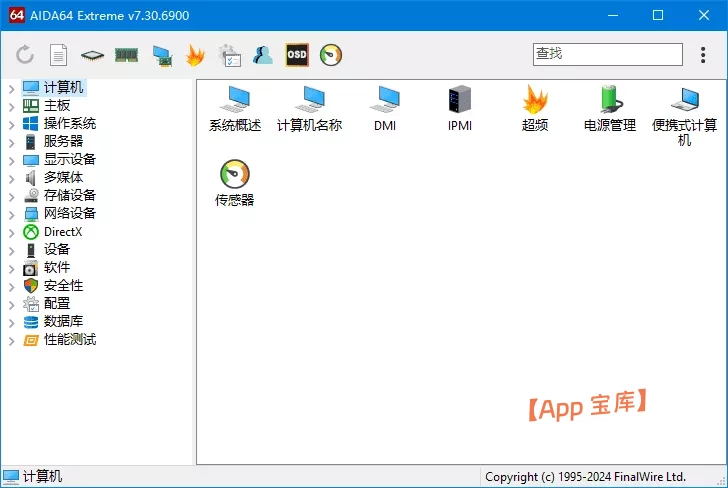This screenshot has height=488, width=728.
Task: Select 显示设备 in the sidebar tree
Action: [59, 159]
